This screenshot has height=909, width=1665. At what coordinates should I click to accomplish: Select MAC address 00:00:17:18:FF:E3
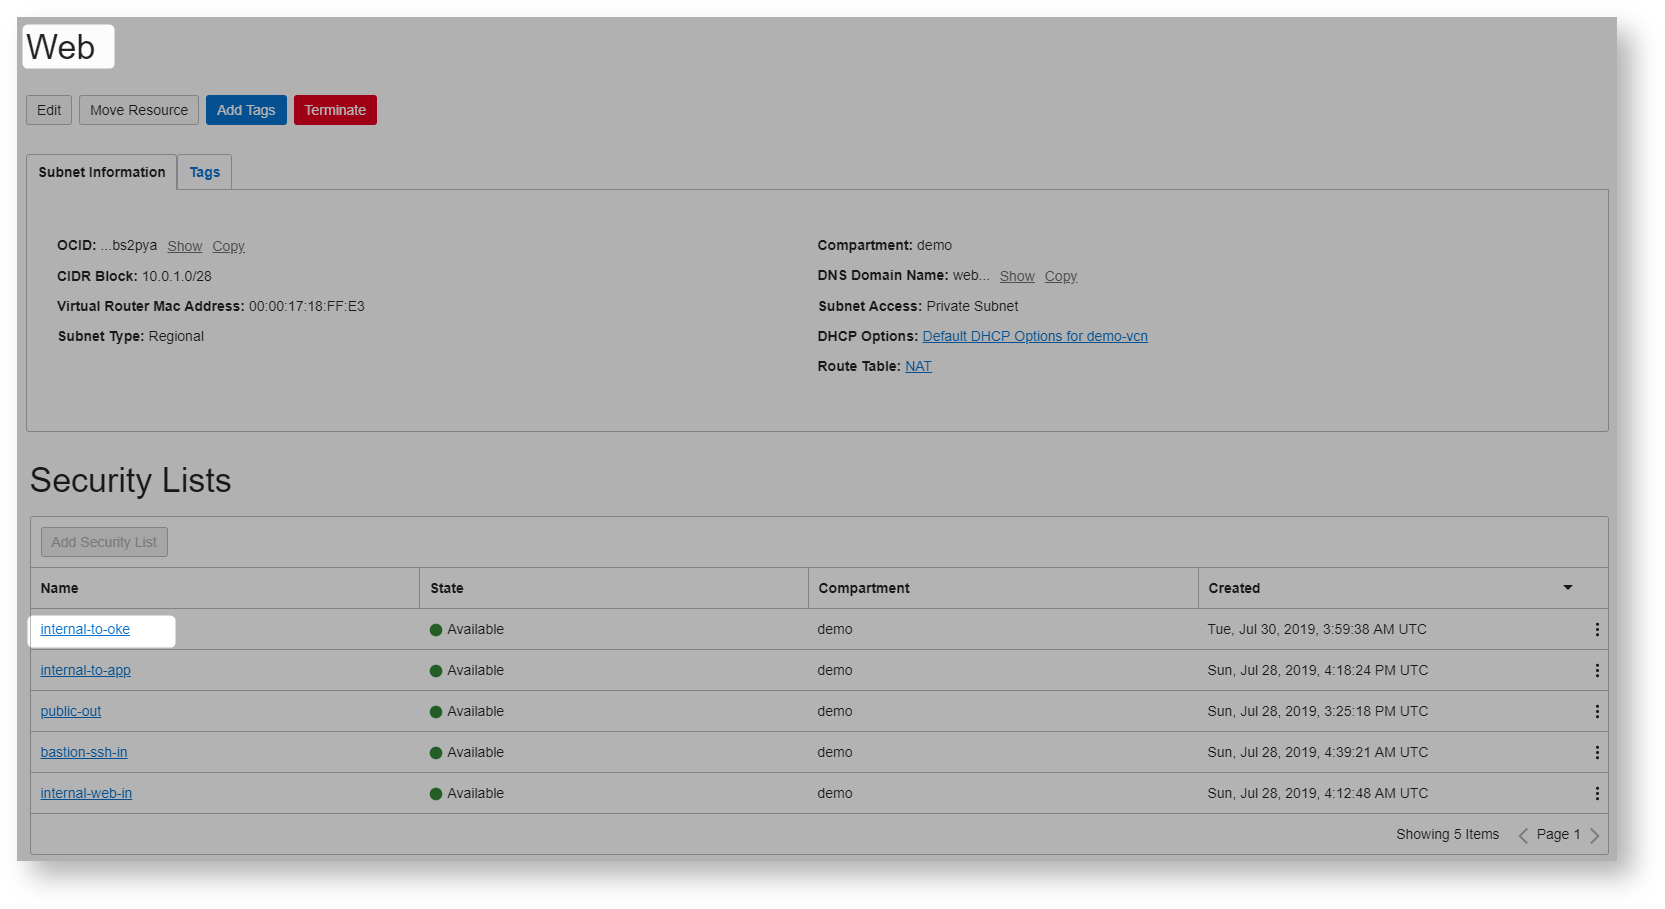point(307,306)
